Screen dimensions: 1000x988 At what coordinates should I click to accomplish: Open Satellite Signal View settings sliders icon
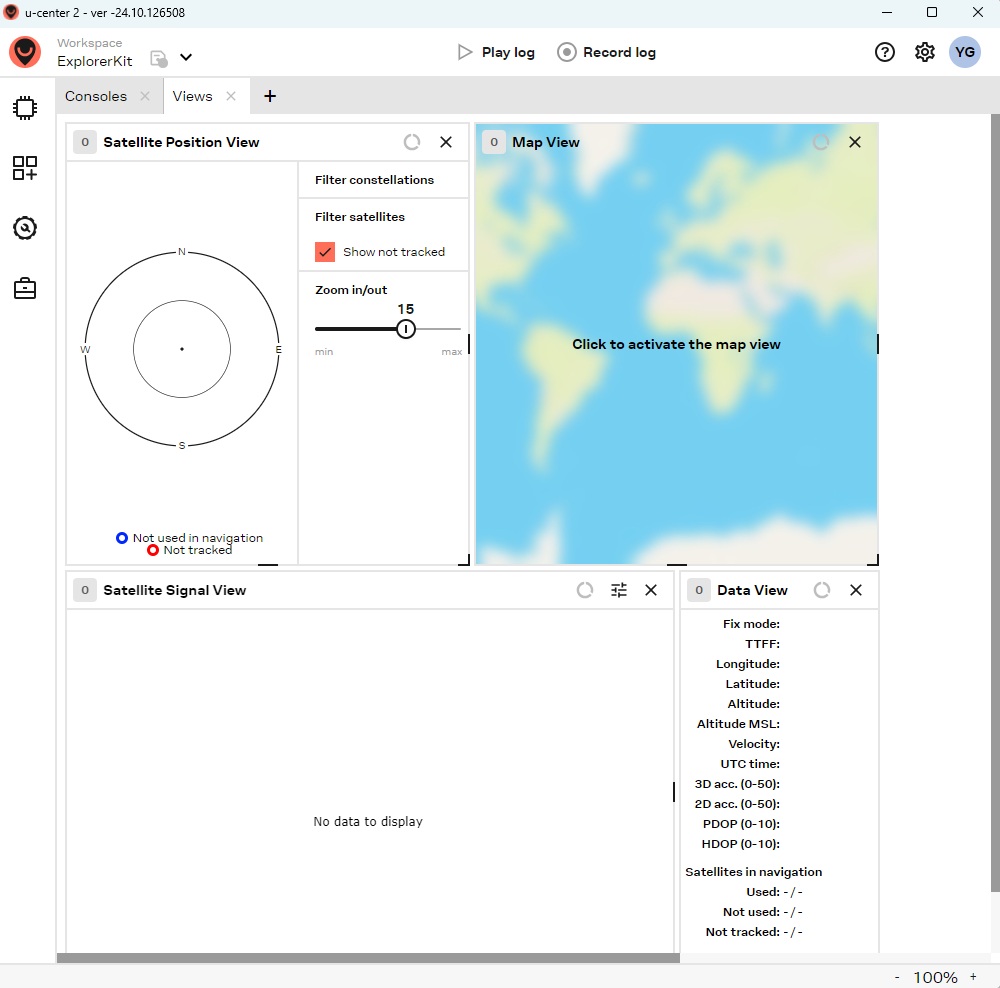coord(619,590)
